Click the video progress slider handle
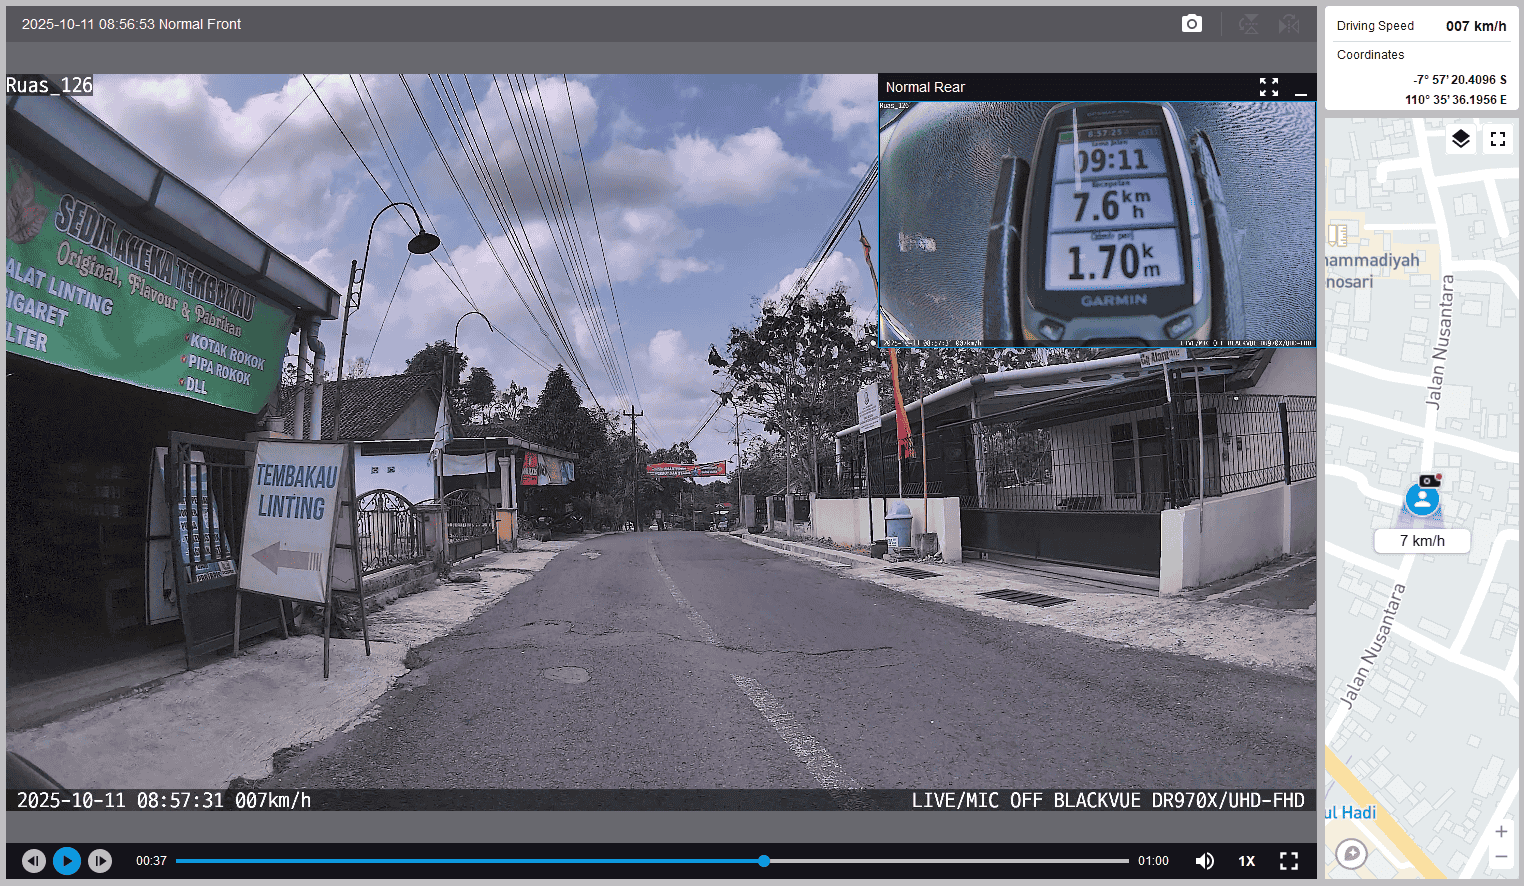The image size is (1524, 886). point(764,861)
